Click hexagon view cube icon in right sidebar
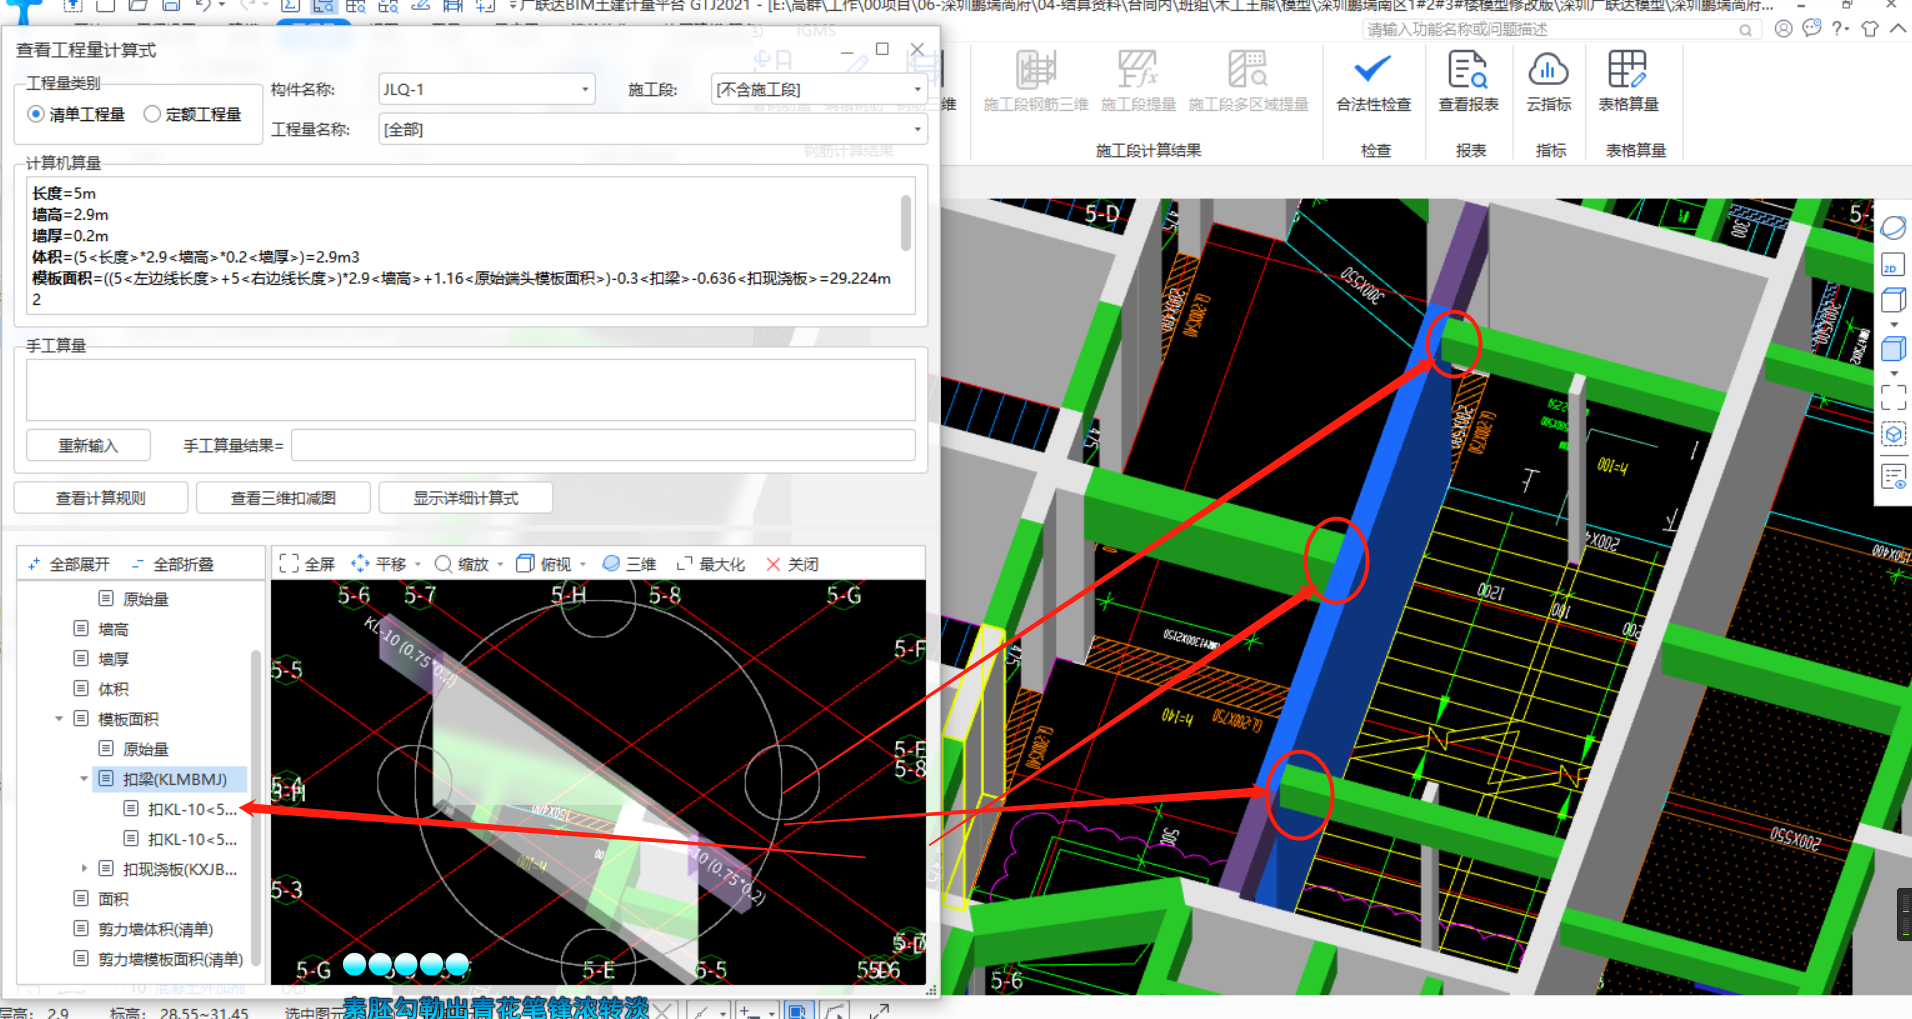Image resolution: width=1912 pixels, height=1019 pixels. (x=1893, y=434)
